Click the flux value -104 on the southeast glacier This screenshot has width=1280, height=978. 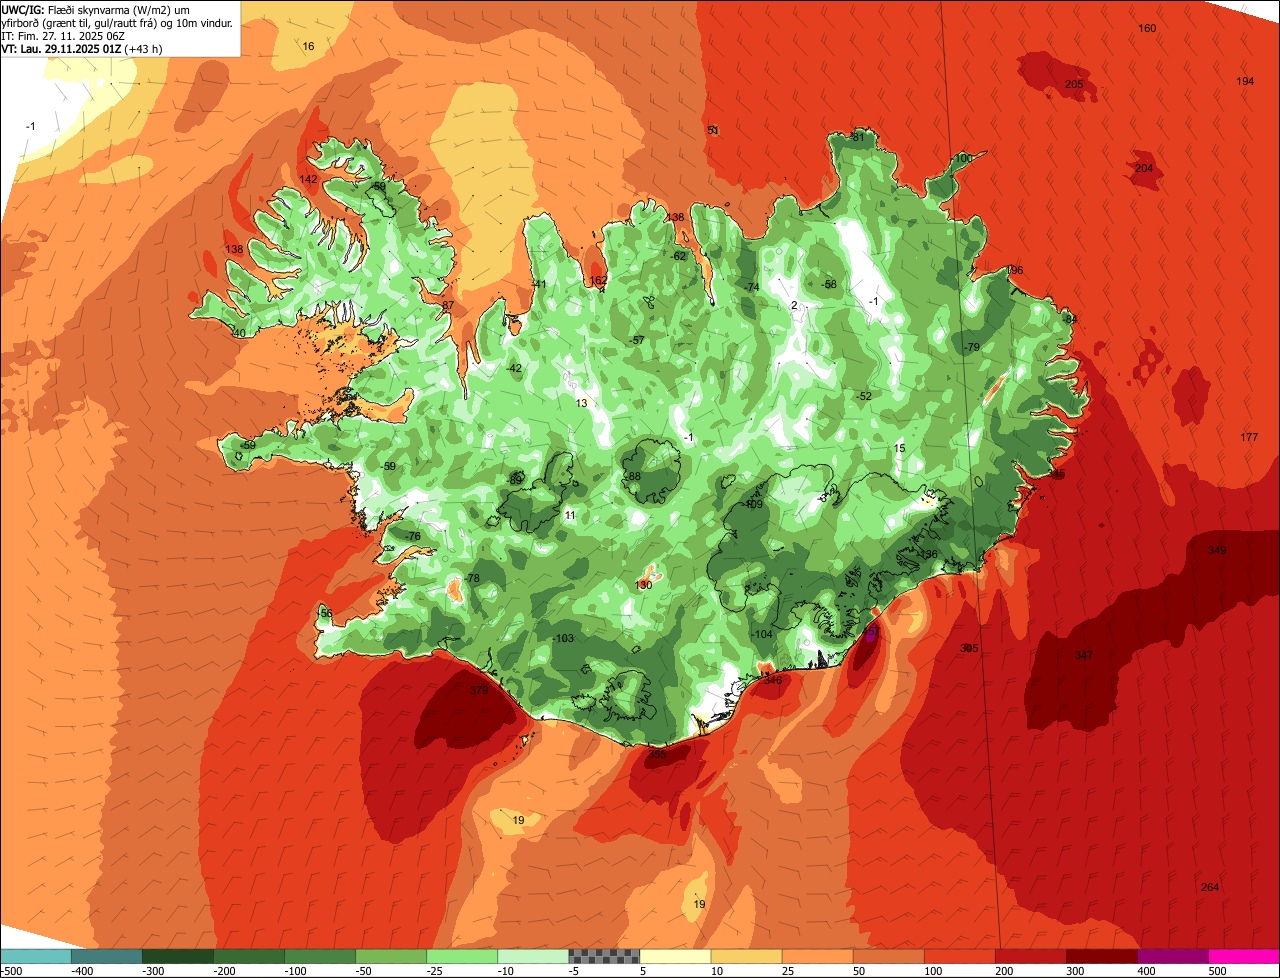pyautogui.click(x=762, y=635)
